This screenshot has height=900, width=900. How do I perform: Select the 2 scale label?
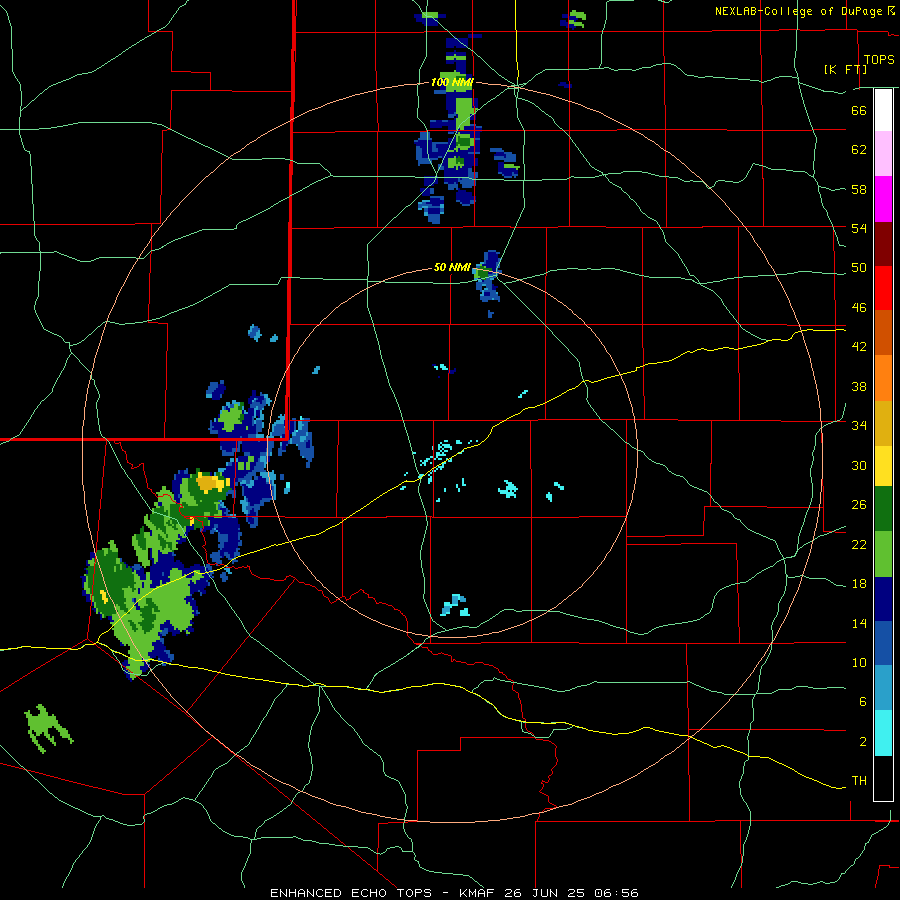click(x=863, y=742)
